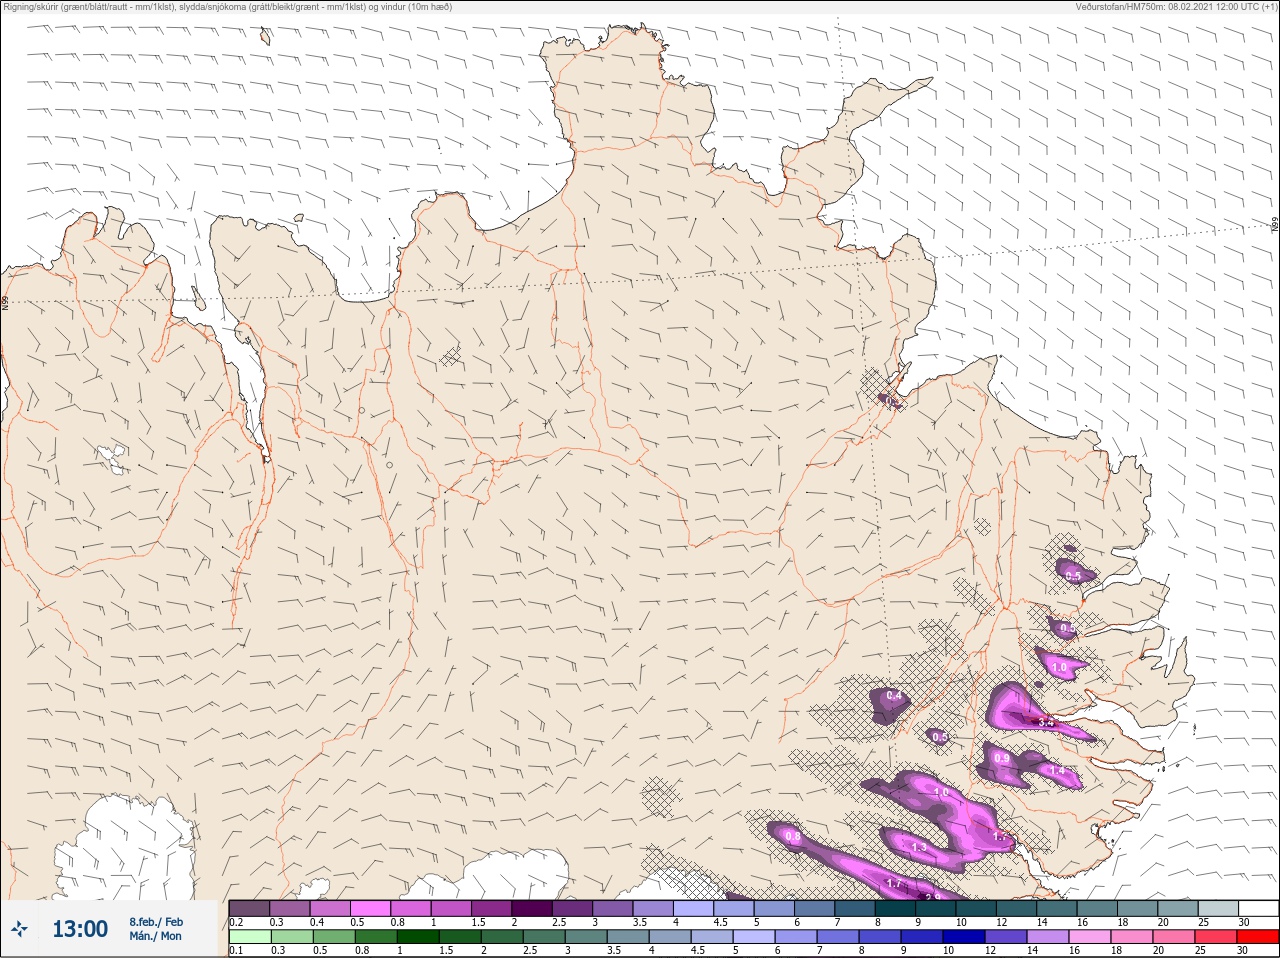
Task: Click the white 30 swatch in top legend row
Action: point(1258,908)
